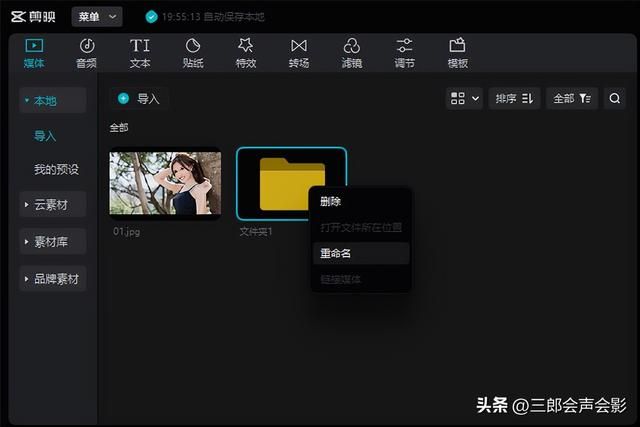Select the 贴纸 (Stickers) tab
Screen dimensions: 640x427
193,53
